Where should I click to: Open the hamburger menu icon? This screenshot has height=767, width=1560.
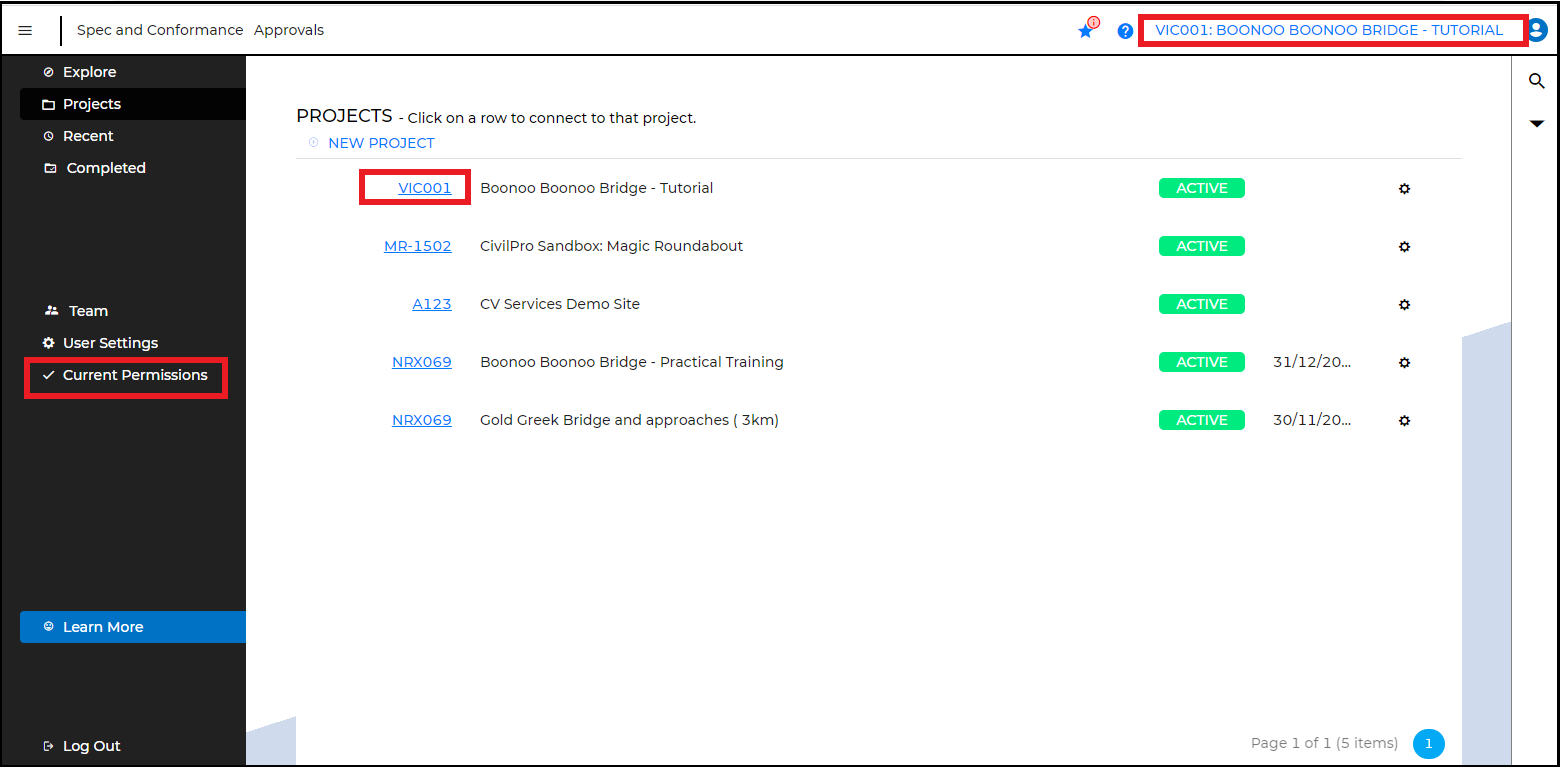point(25,31)
